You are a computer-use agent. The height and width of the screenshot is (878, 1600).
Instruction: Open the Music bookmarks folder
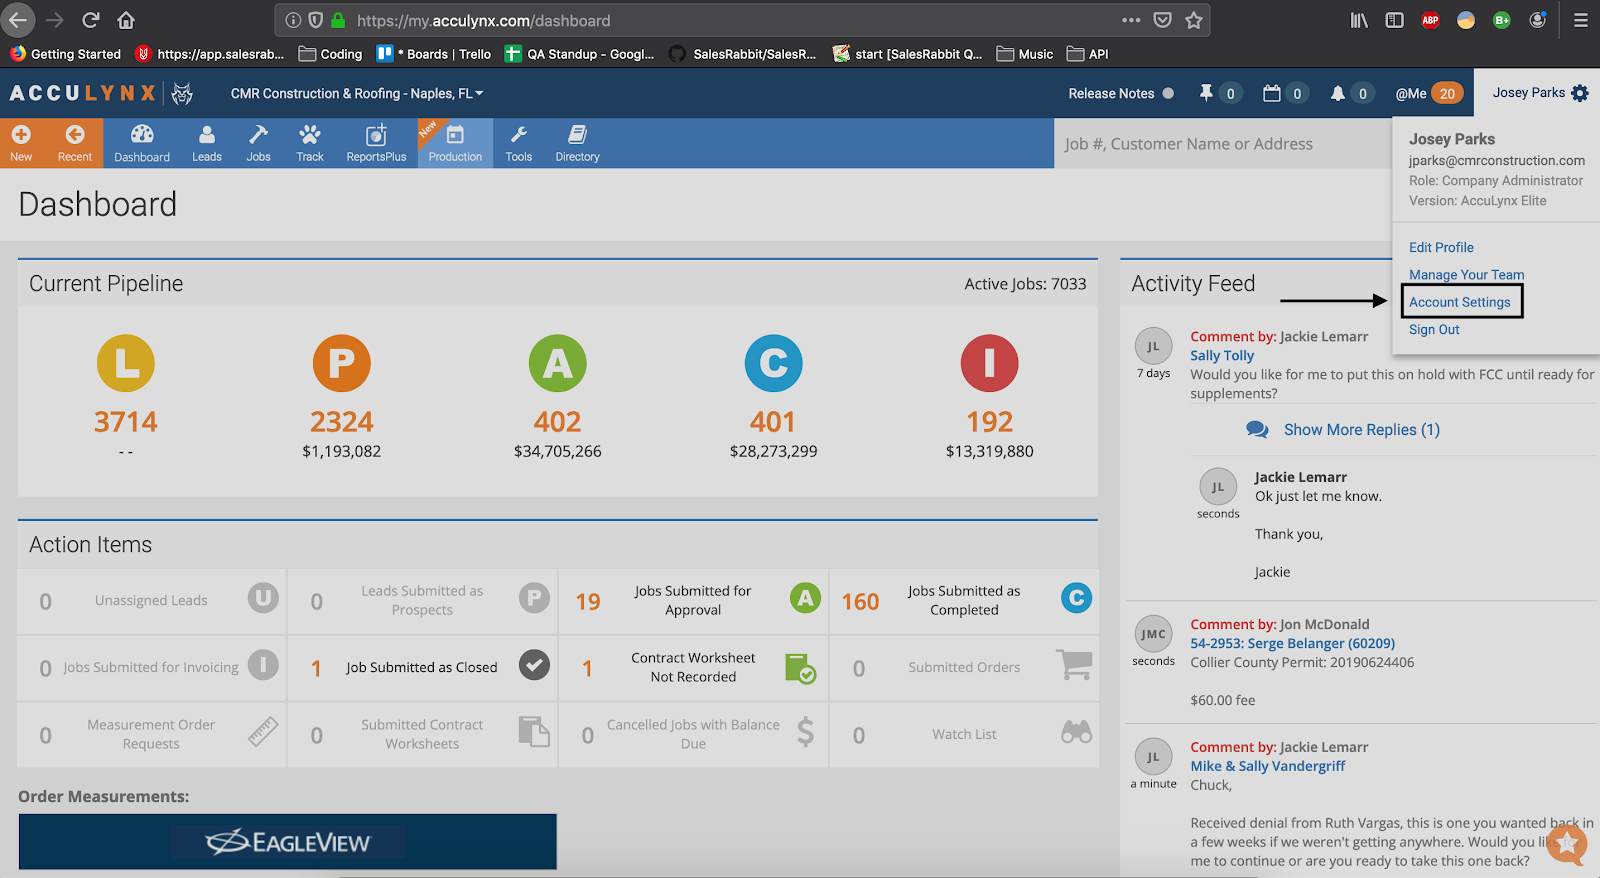[x=1025, y=54]
